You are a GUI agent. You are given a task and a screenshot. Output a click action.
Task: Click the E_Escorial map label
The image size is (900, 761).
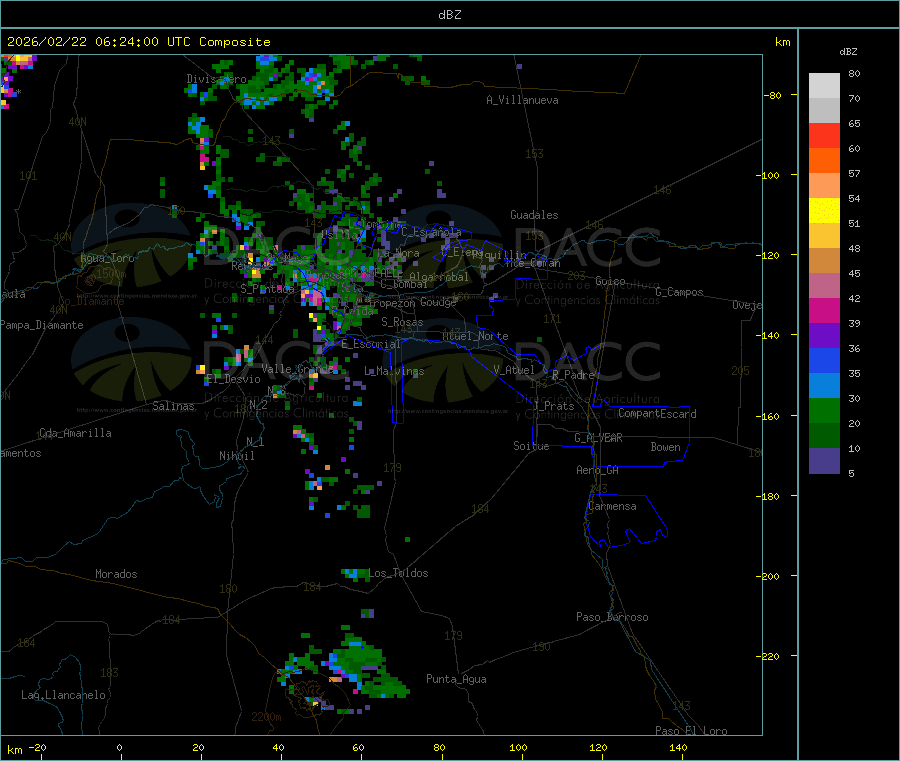tap(371, 344)
